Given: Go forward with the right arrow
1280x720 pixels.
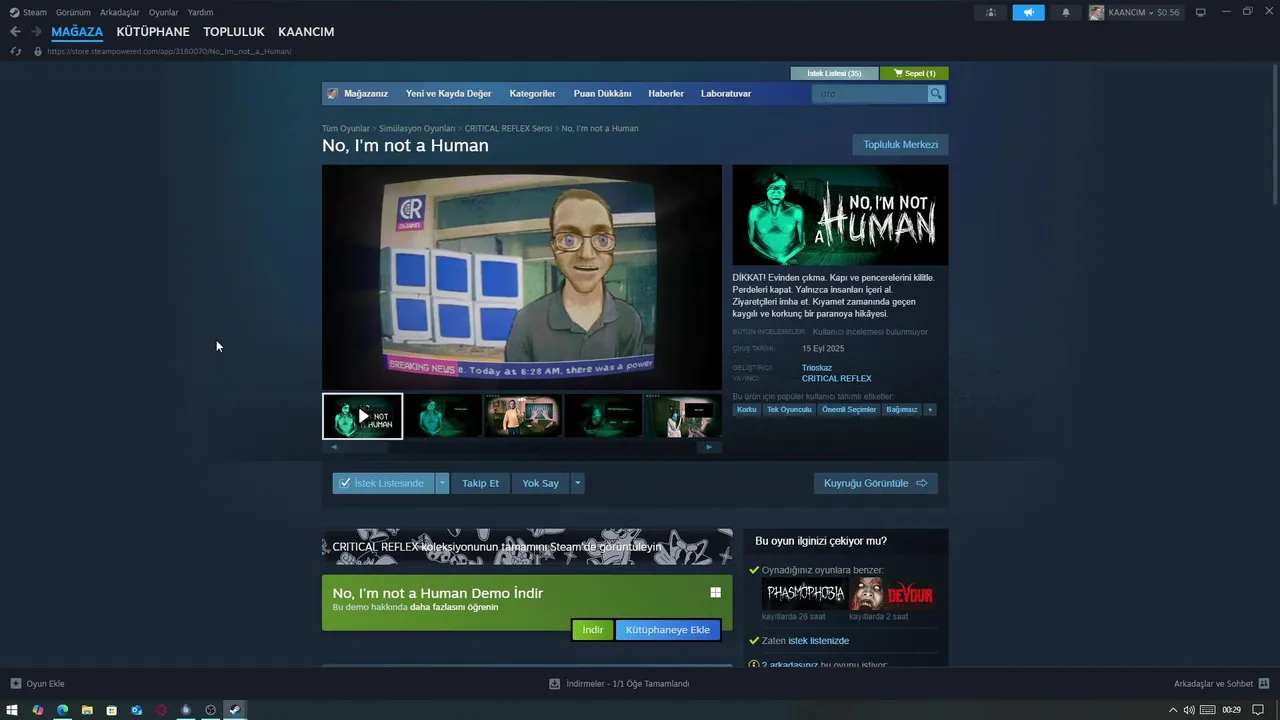Looking at the screenshot, I should 36,32.
